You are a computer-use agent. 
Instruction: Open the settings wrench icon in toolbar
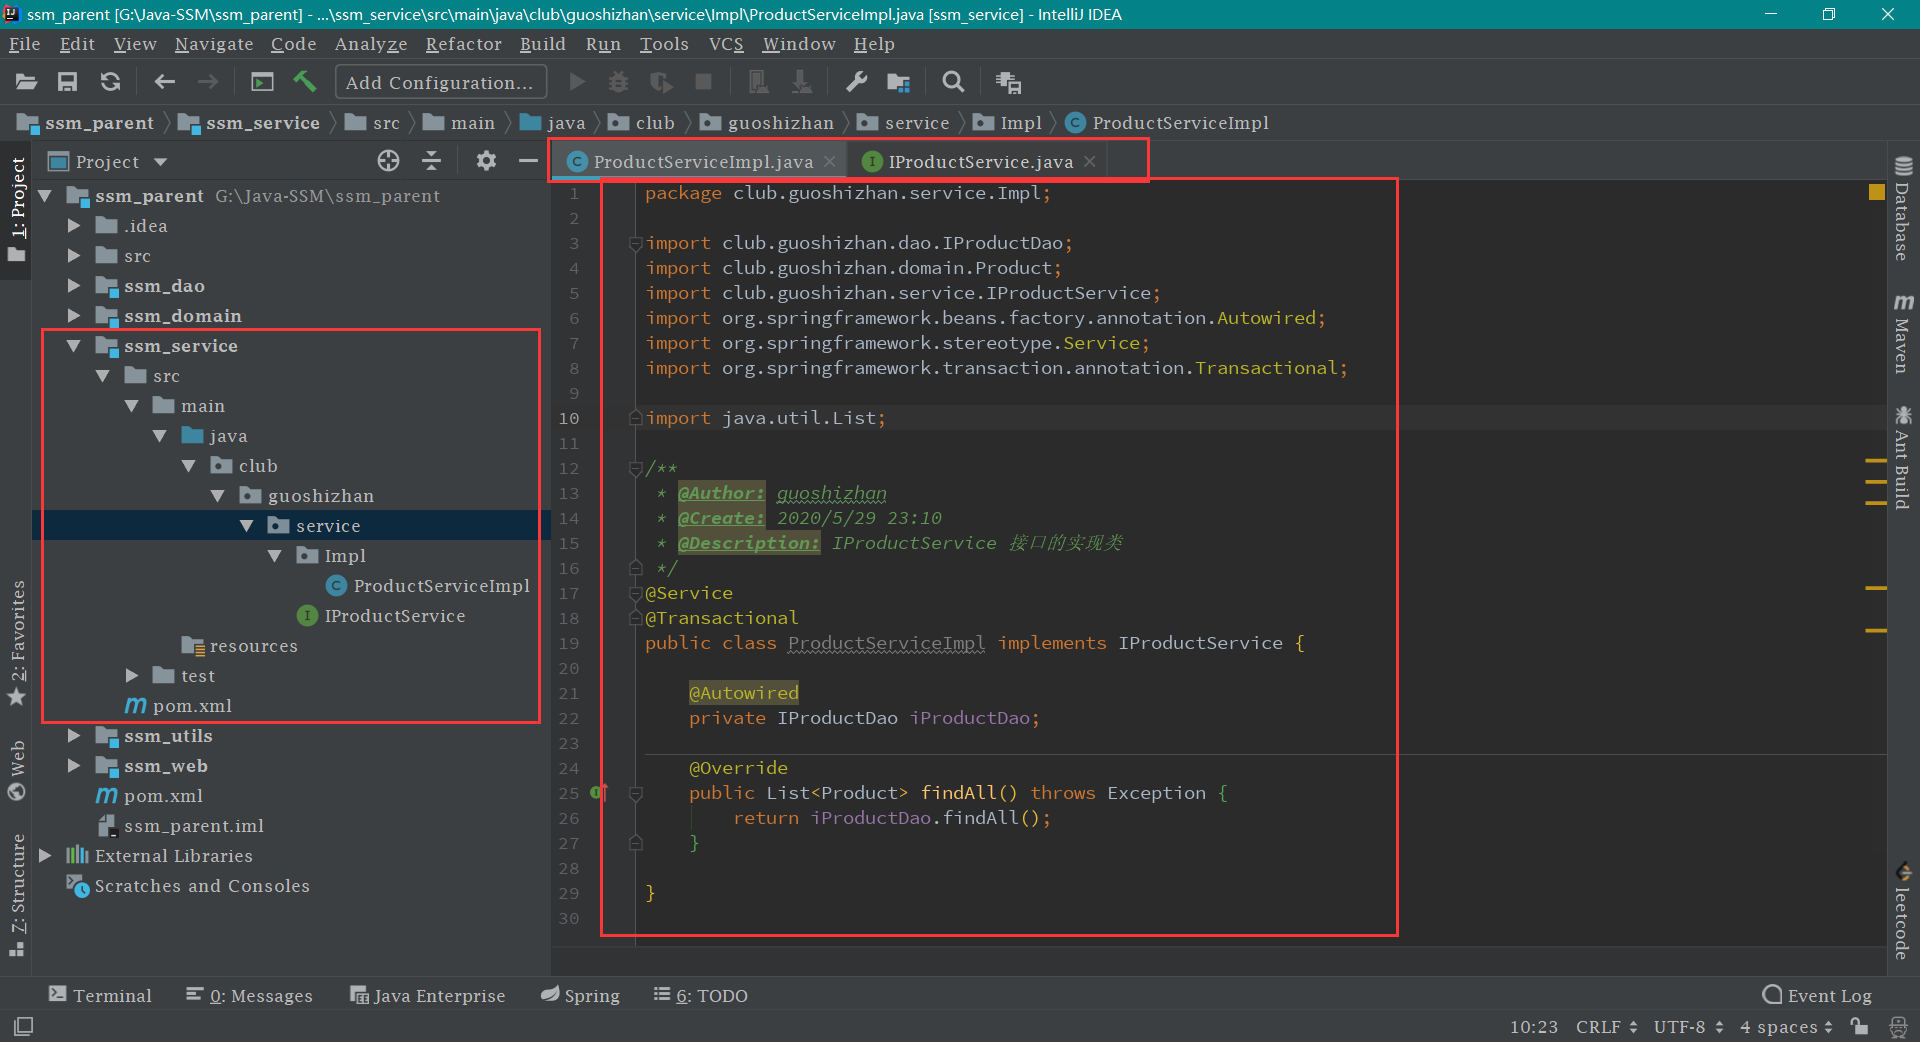click(856, 82)
